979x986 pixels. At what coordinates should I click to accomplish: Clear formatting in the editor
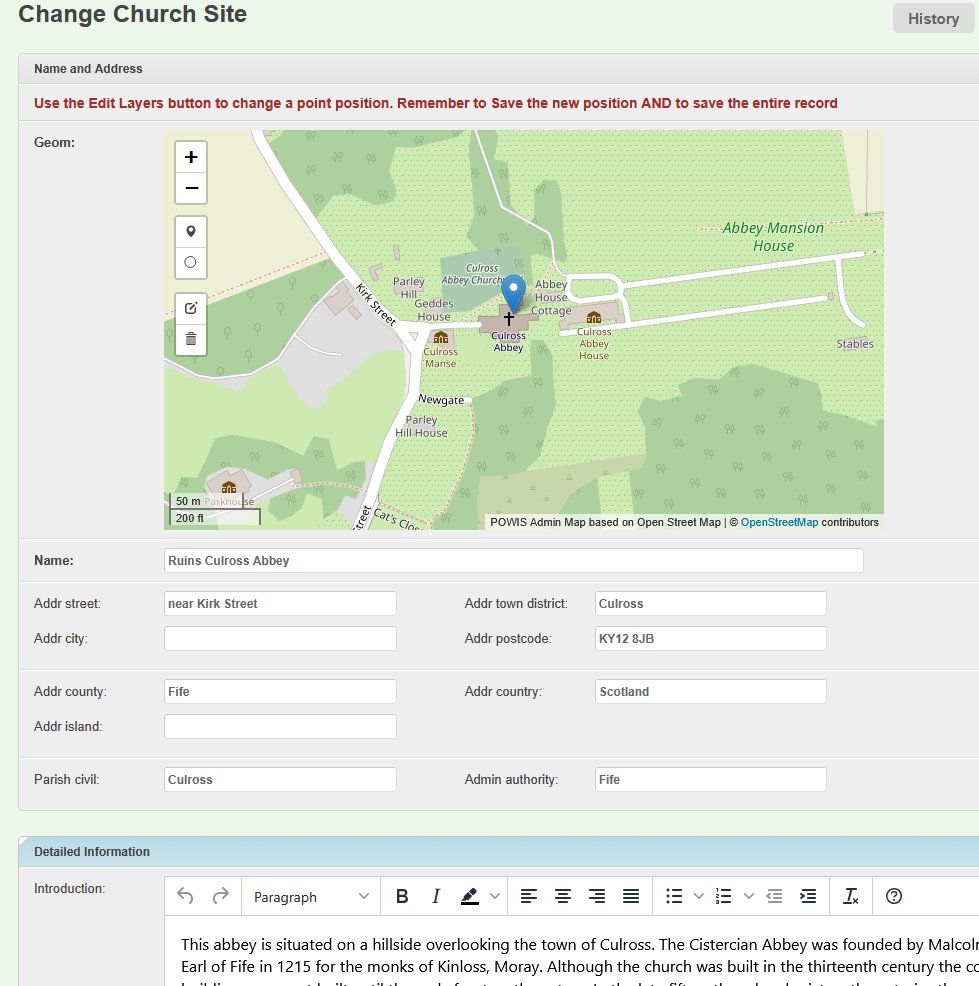(851, 896)
